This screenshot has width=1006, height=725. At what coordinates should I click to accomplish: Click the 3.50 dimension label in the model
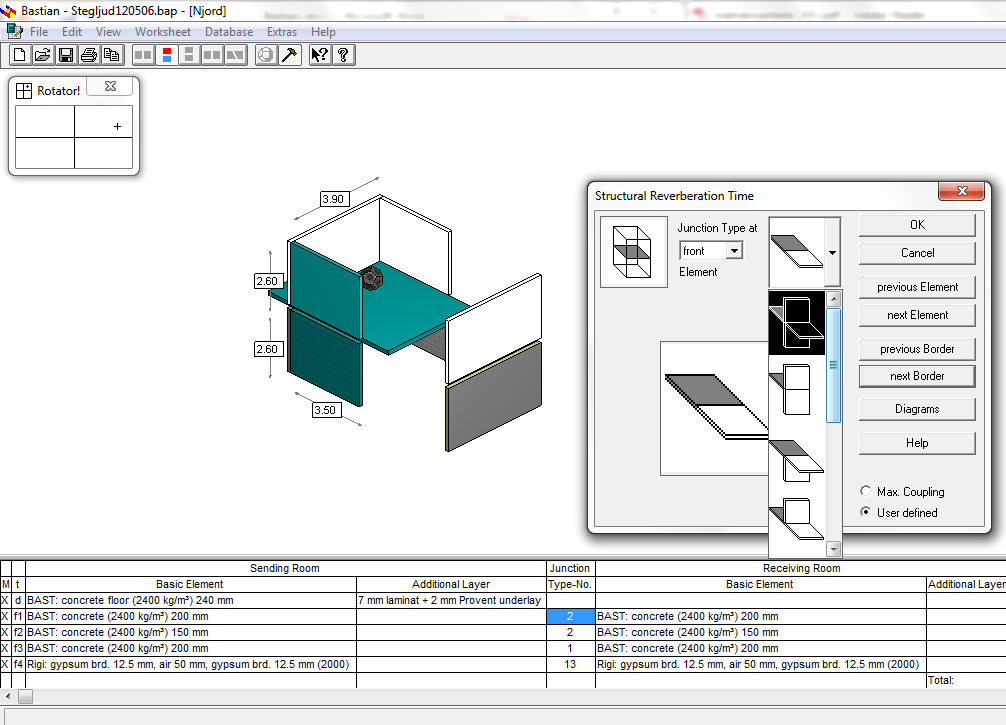click(x=326, y=410)
